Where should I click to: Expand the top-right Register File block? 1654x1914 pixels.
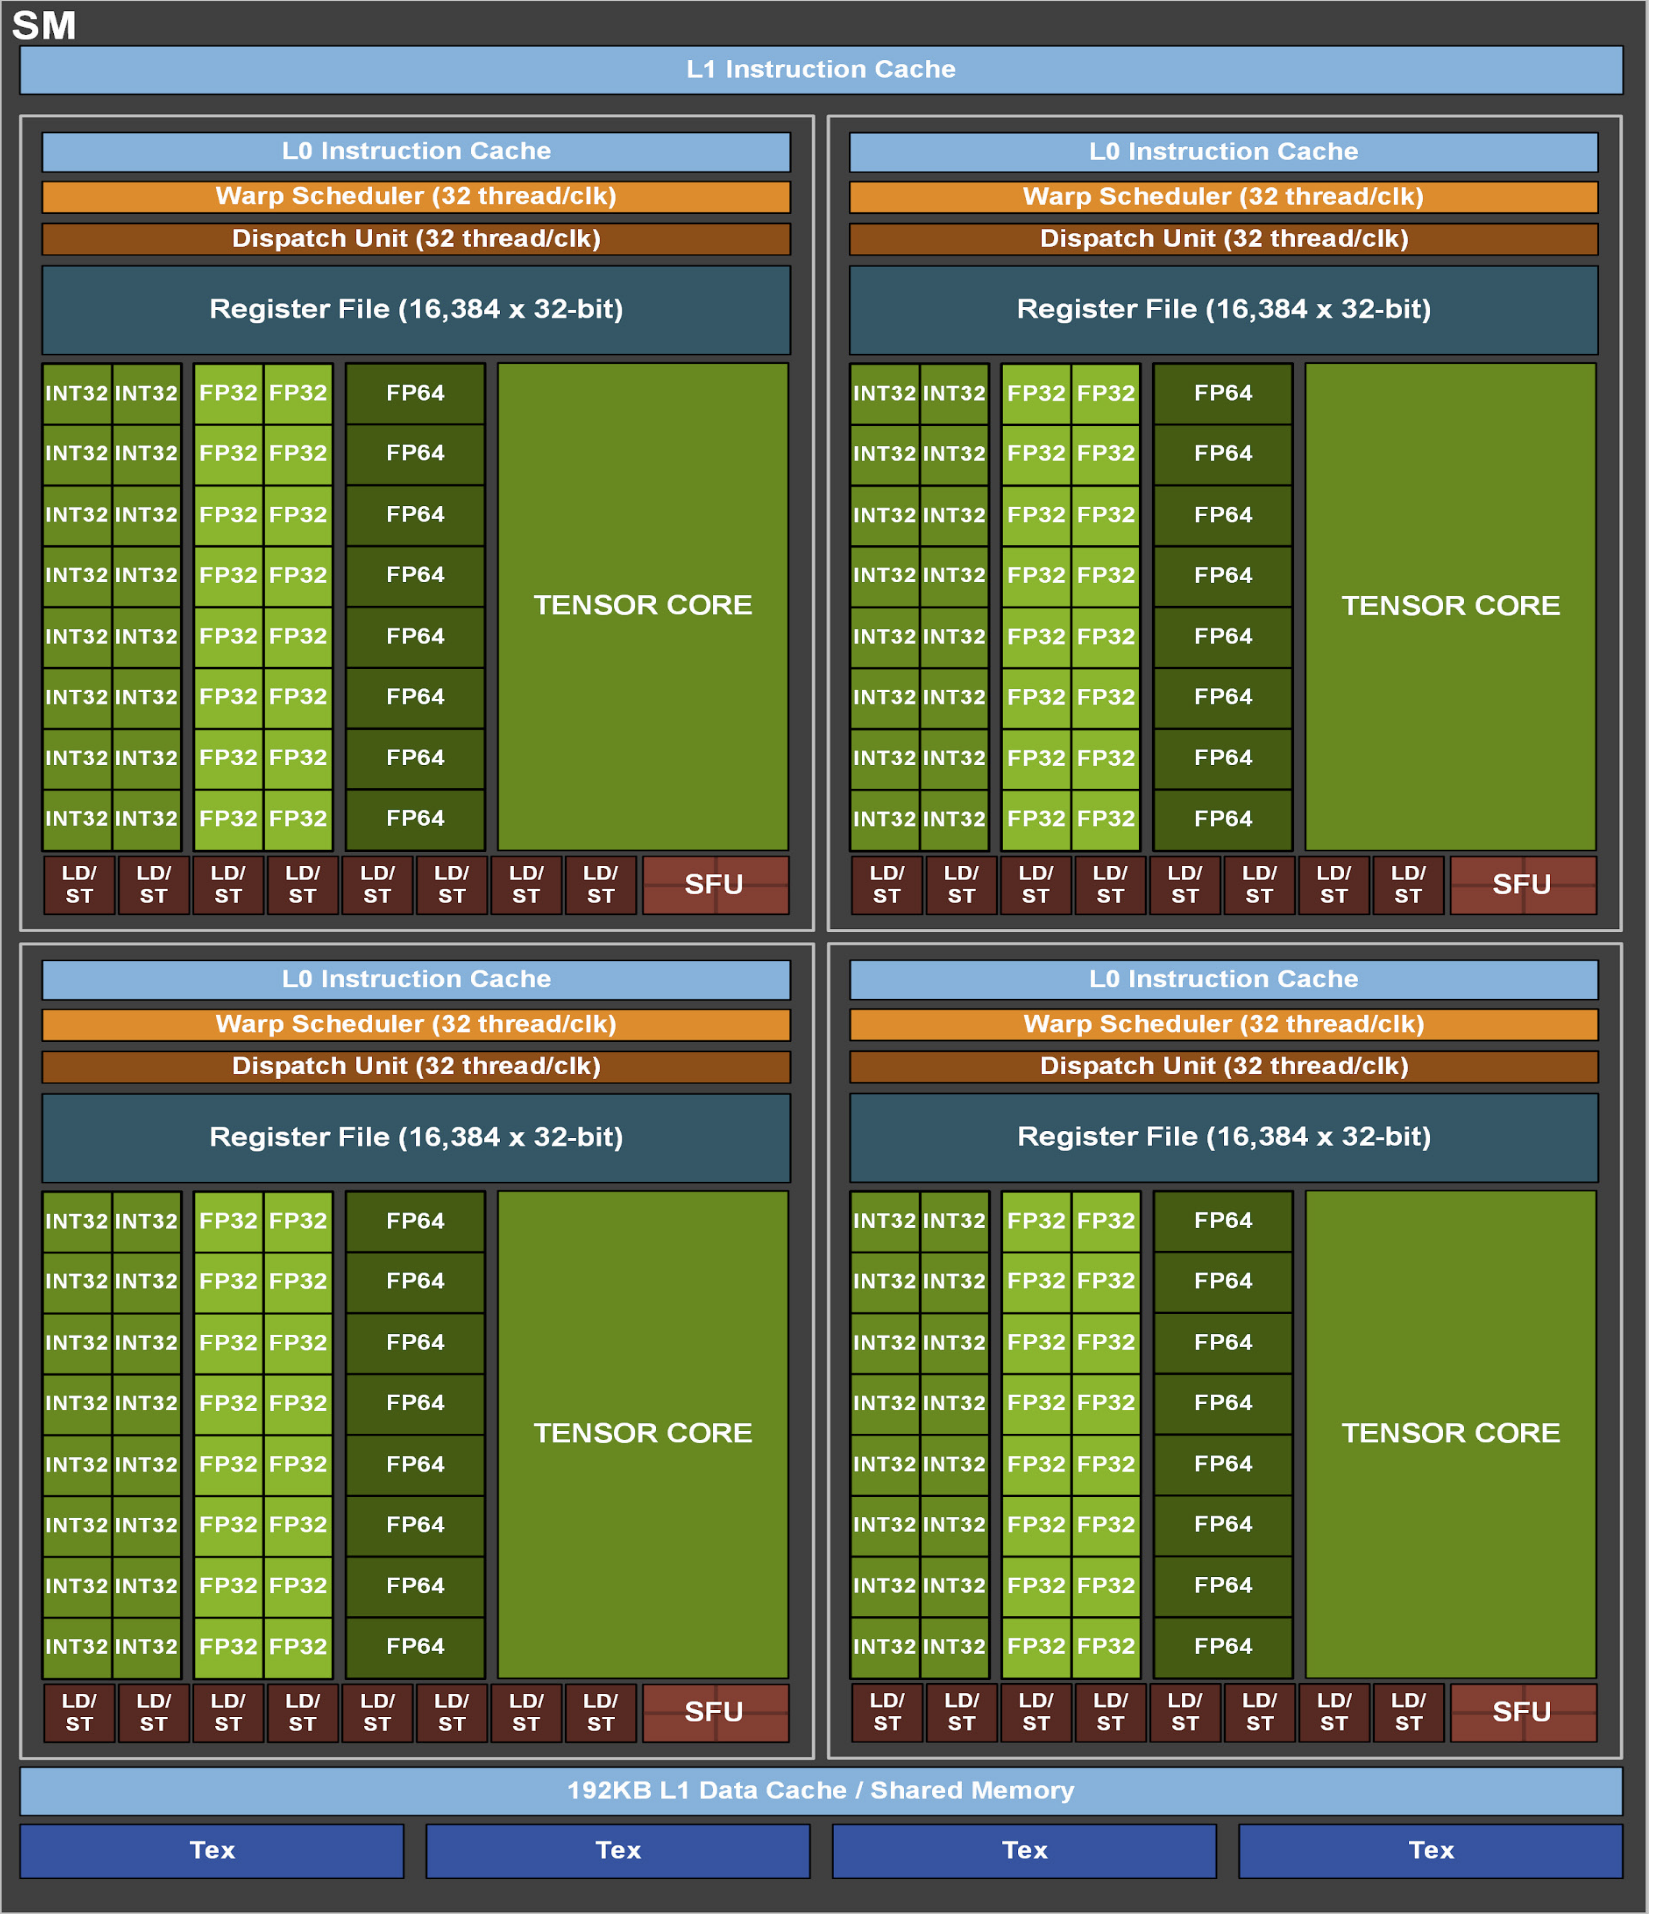coord(1223,309)
